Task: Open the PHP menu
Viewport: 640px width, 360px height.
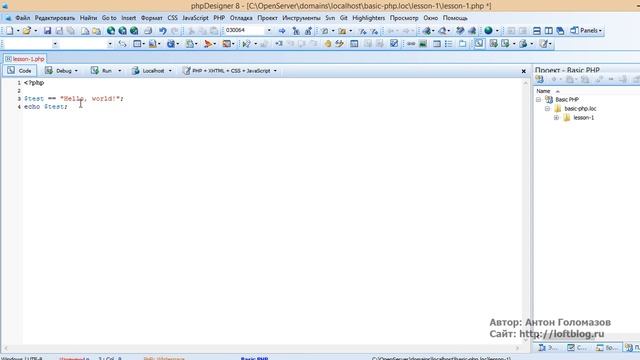Action: [219, 18]
